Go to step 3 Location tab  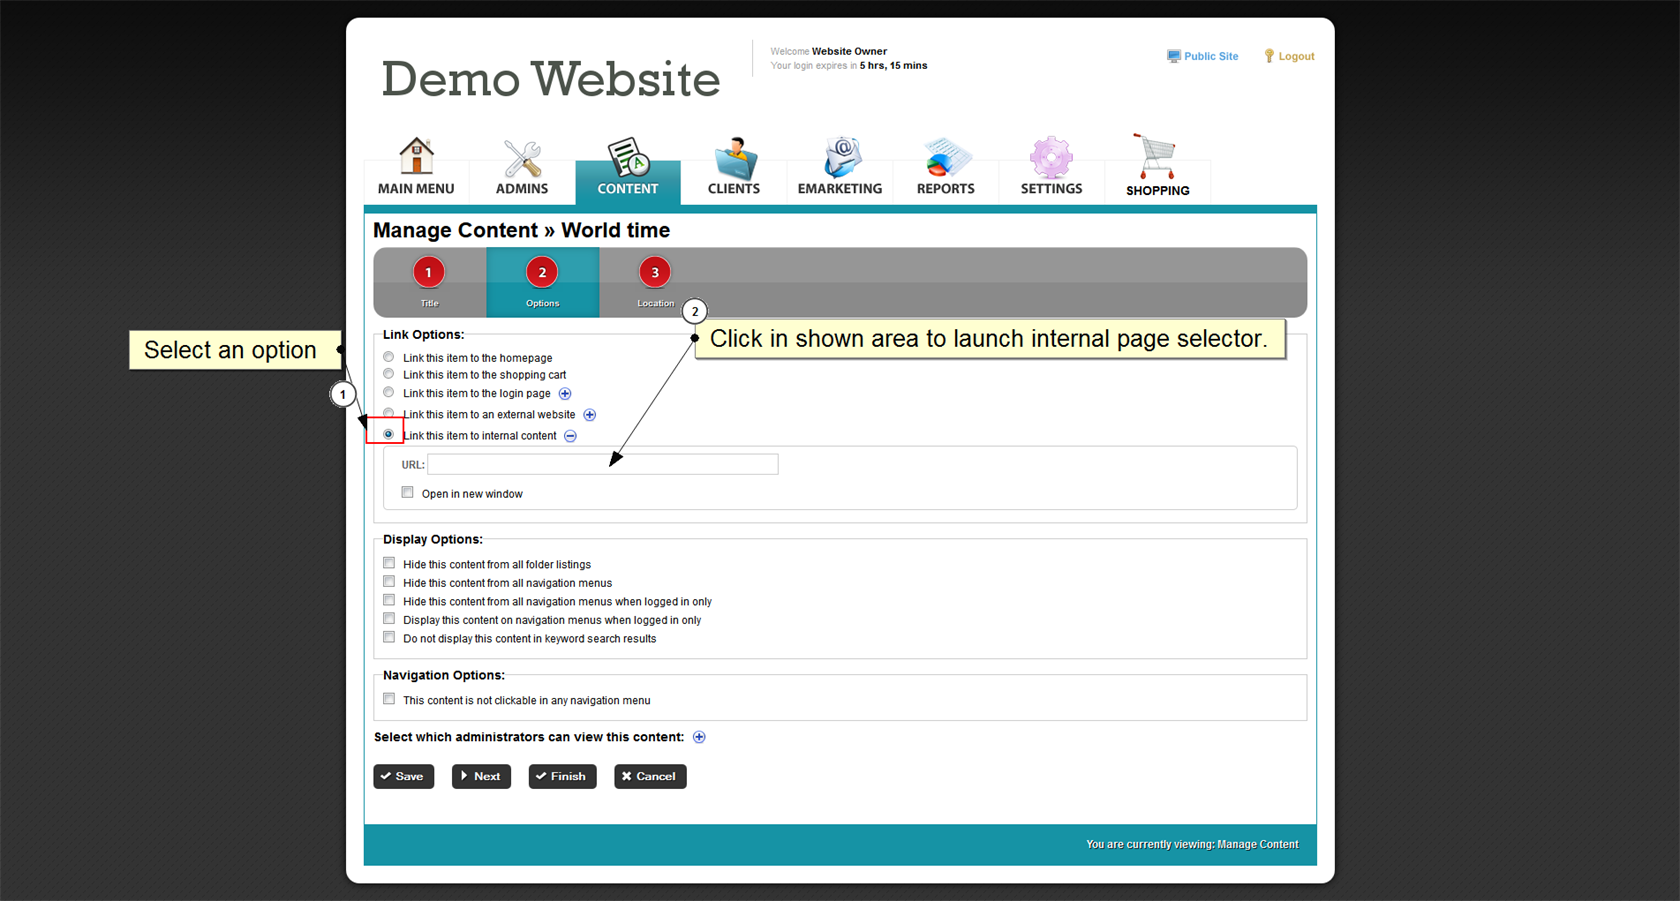655,273
